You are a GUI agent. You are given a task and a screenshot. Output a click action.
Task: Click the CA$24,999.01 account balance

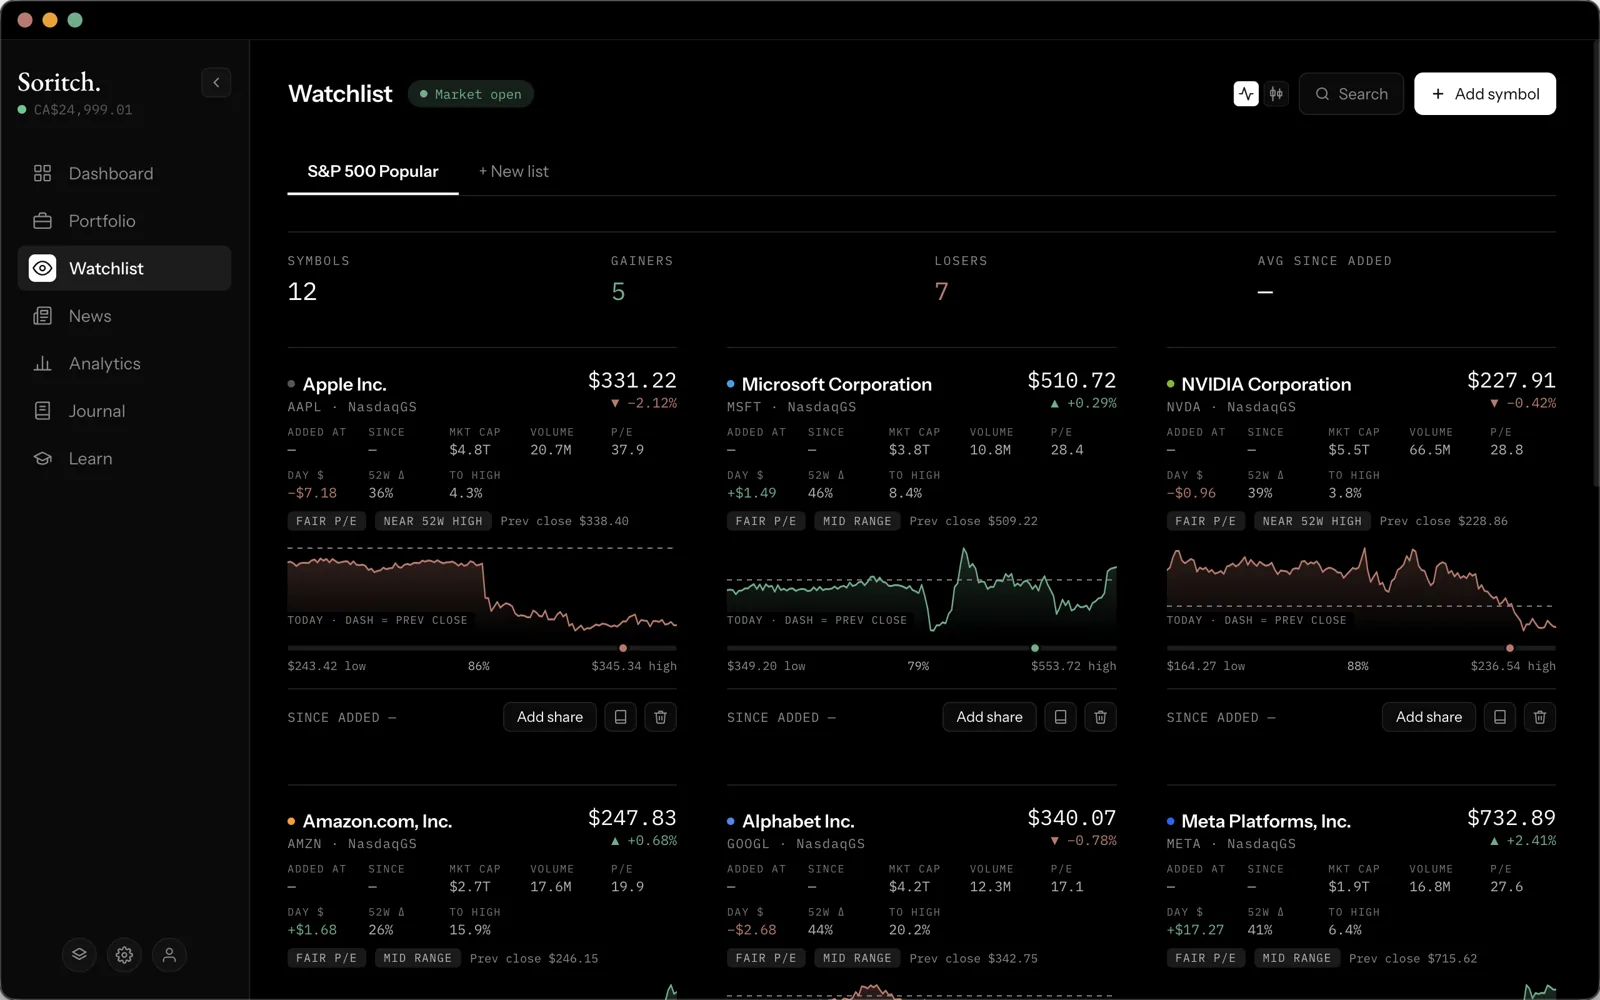83,110
